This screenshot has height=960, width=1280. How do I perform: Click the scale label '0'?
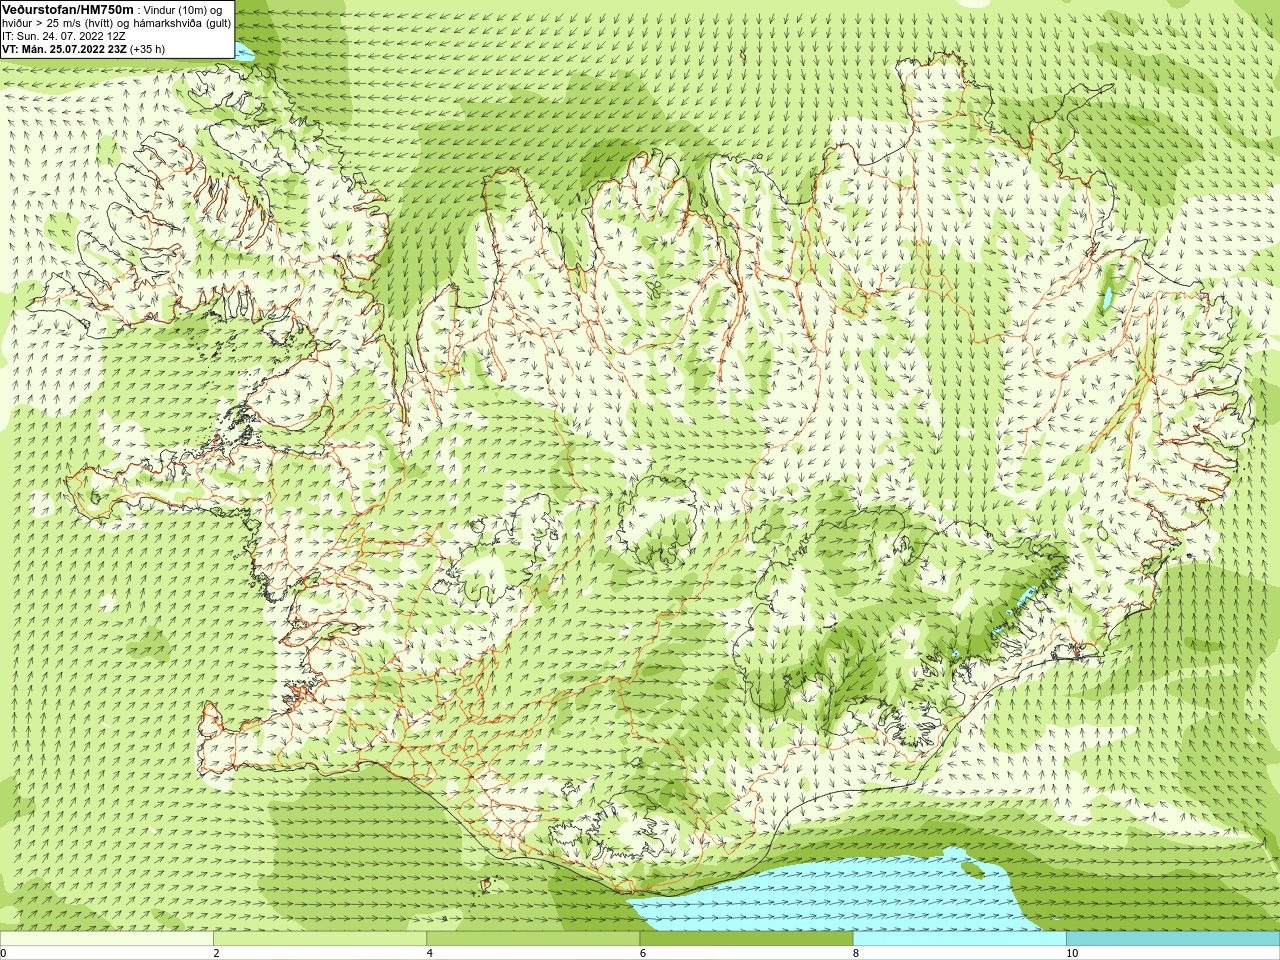click(x=4, y=953)
